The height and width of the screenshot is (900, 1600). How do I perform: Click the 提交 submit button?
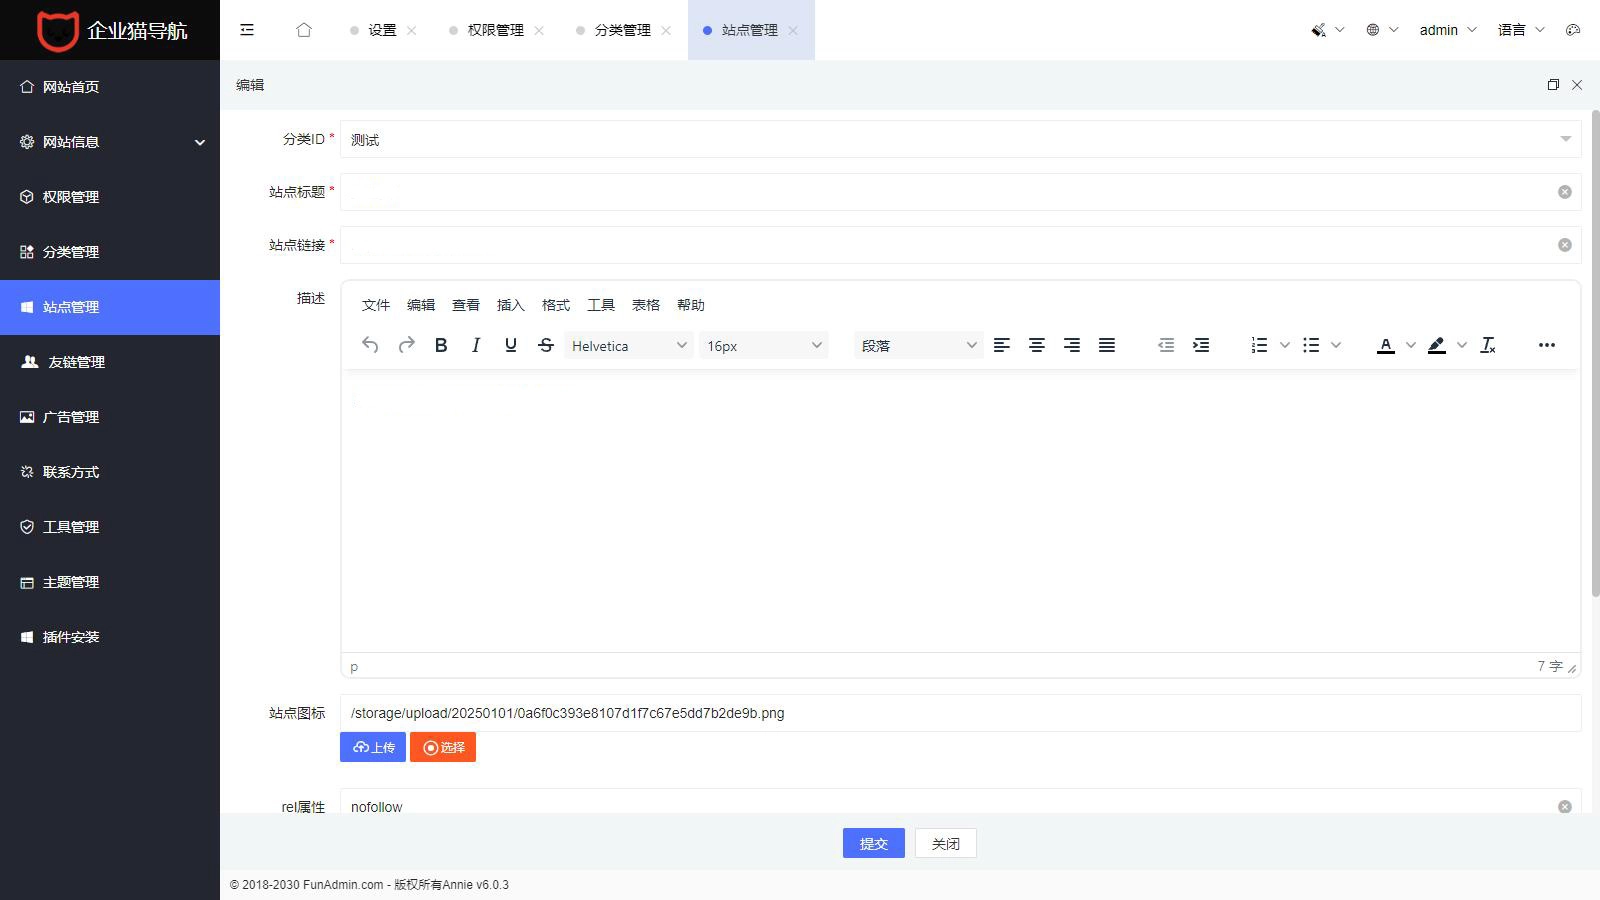point(873,843)
